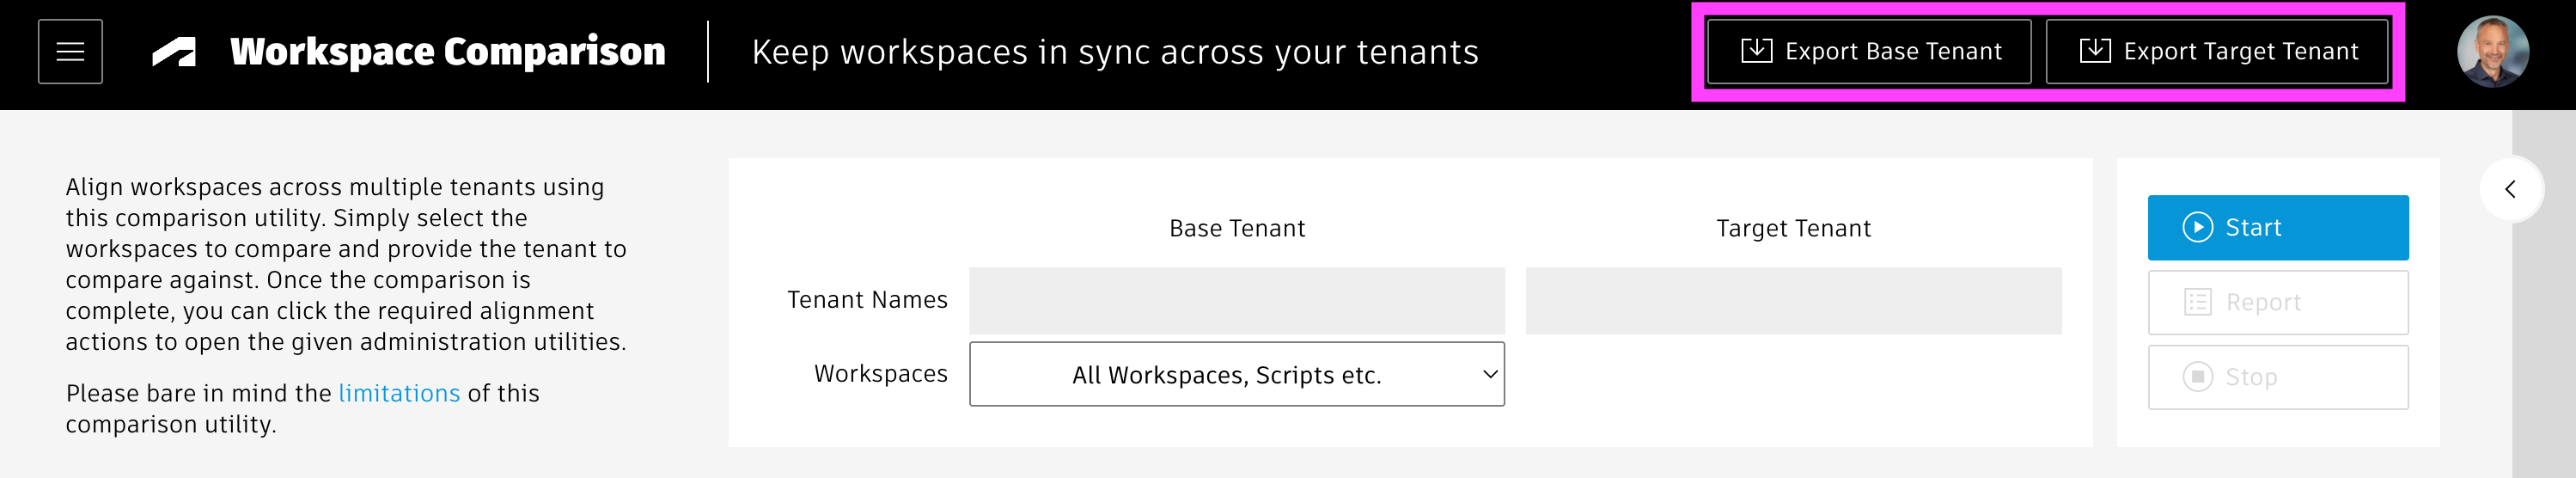The image size is (2576, 478).
Task: Click the Target Tenant name field
Action: [1793, 301]
